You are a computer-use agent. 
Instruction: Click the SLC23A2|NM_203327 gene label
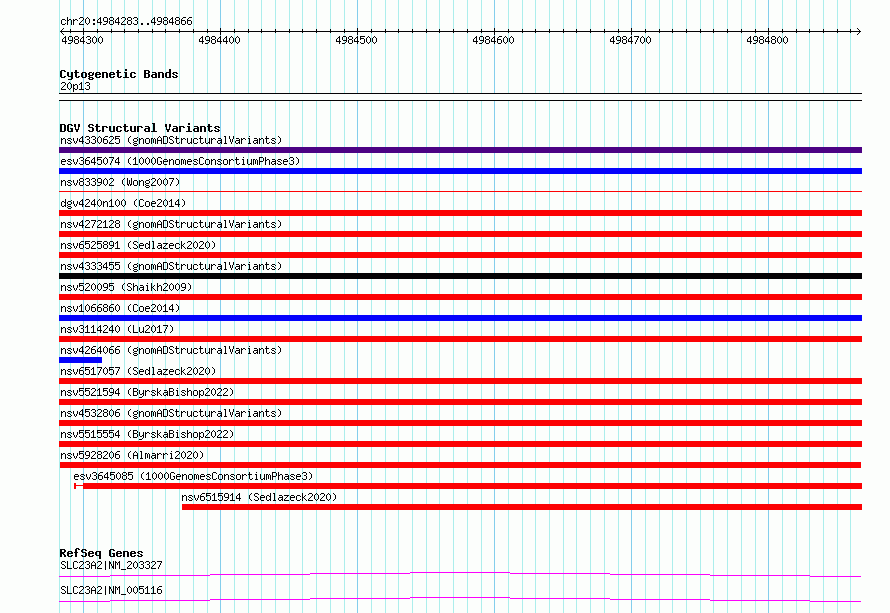point(111,565)
